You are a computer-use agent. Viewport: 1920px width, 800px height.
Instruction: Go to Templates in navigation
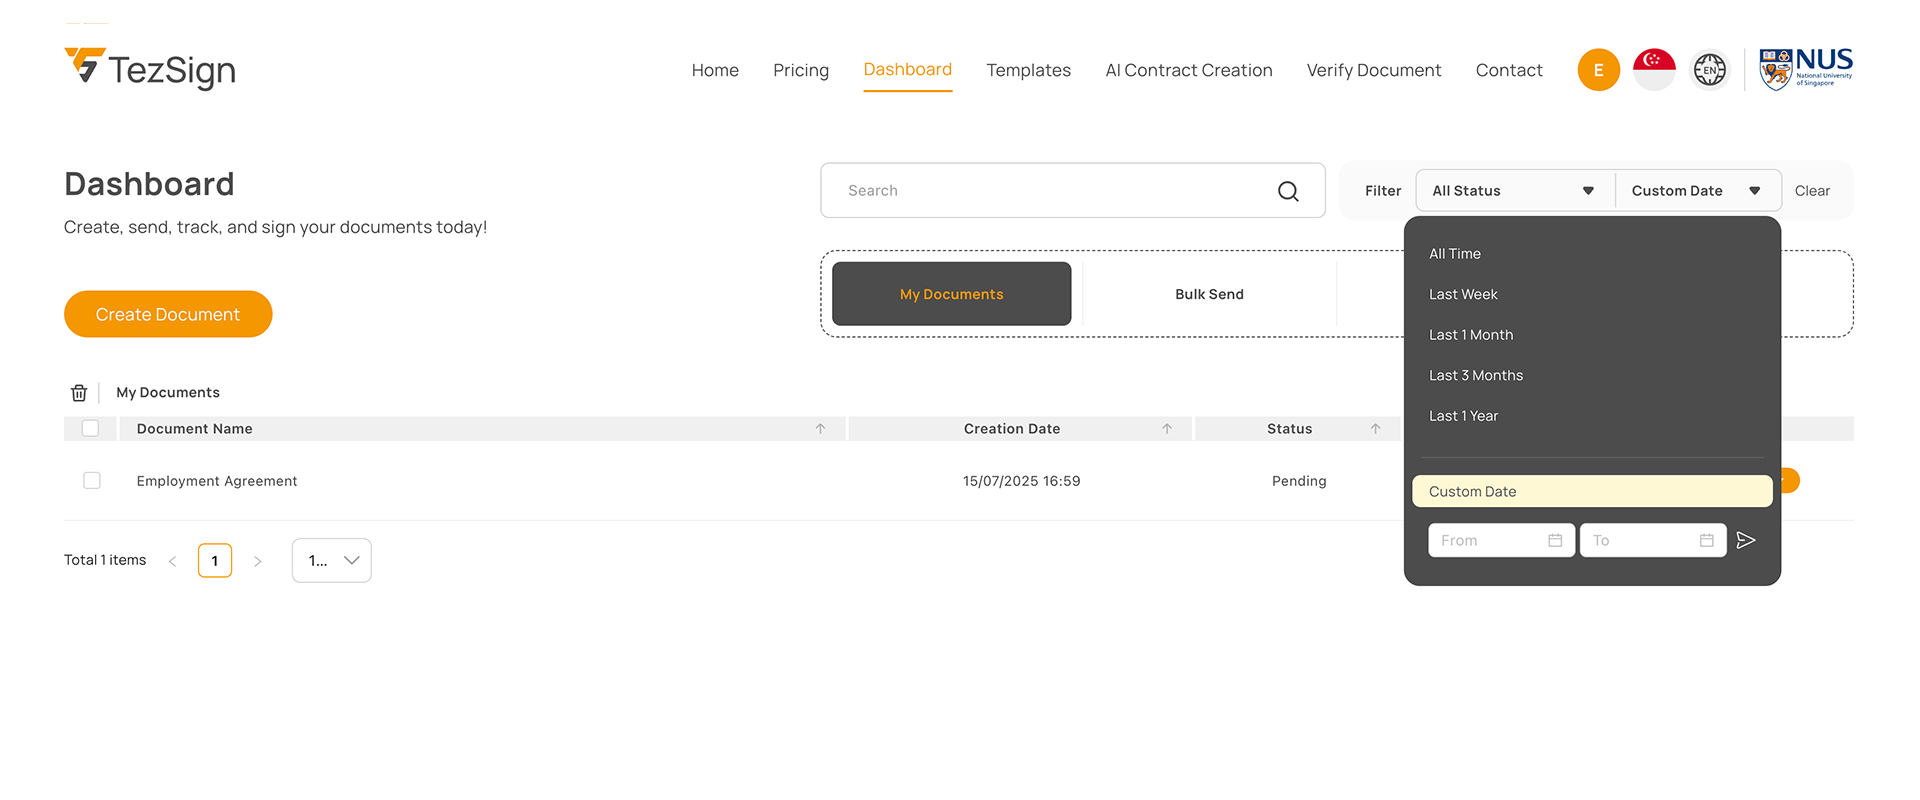coord(1028,70)
